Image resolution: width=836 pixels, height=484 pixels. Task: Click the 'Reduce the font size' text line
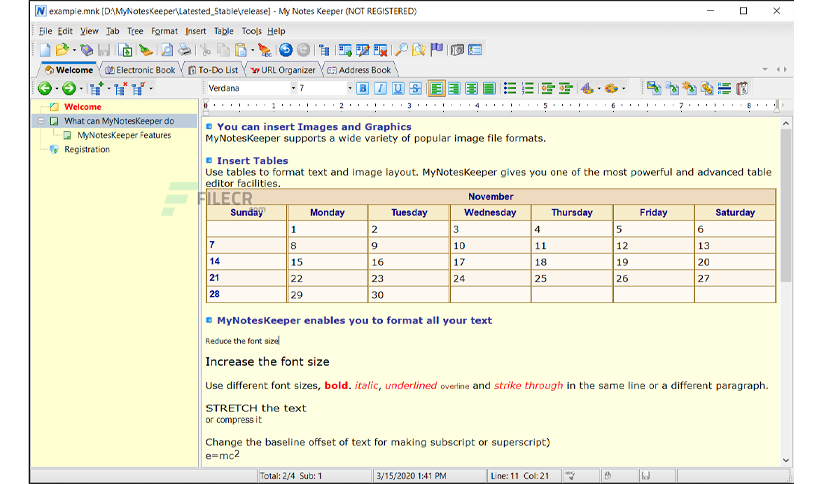coord(242,341)
